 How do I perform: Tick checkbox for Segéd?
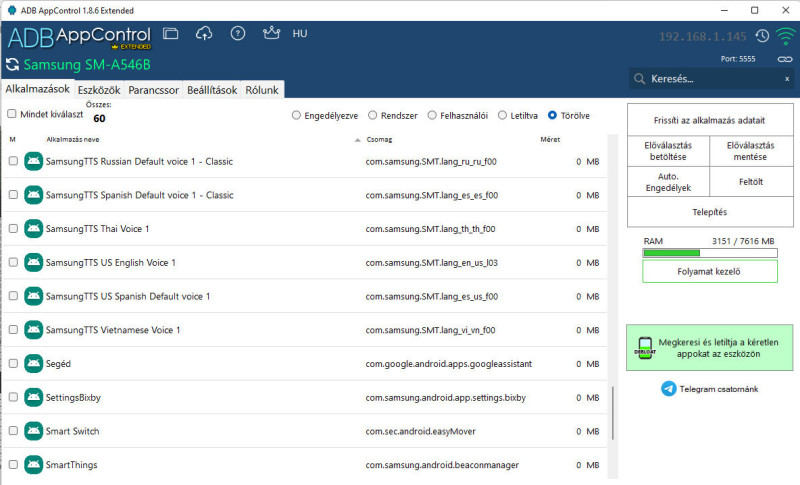[13, 363]
